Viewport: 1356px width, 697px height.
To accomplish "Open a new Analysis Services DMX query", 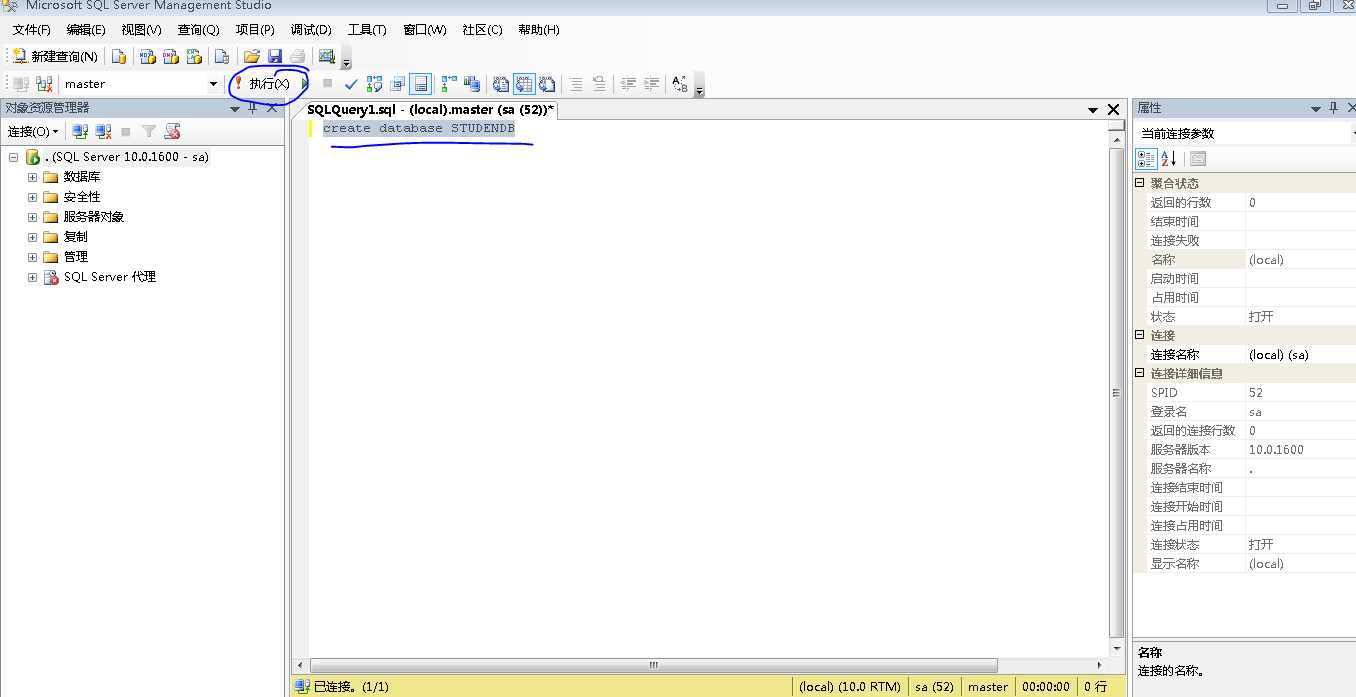I will [171, 57].
